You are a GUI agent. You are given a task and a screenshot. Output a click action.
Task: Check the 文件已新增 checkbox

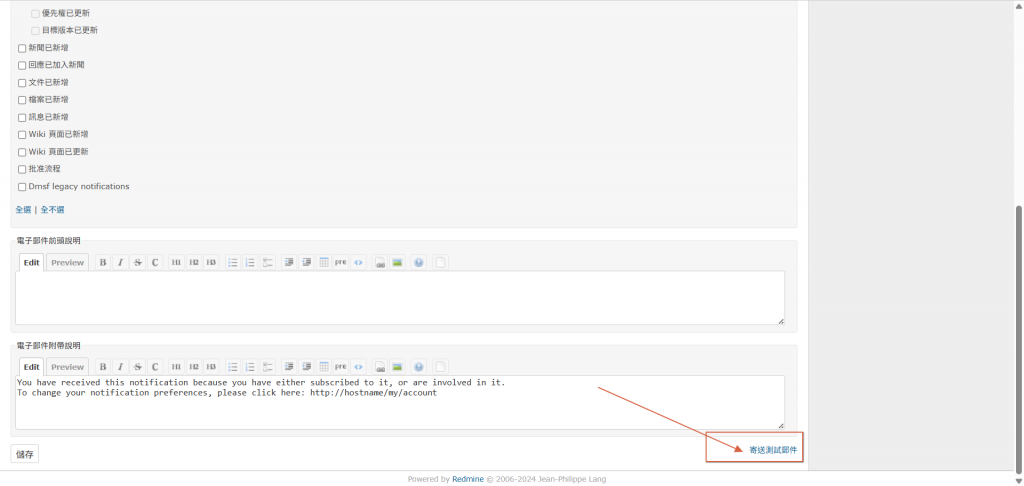point(22,83)
